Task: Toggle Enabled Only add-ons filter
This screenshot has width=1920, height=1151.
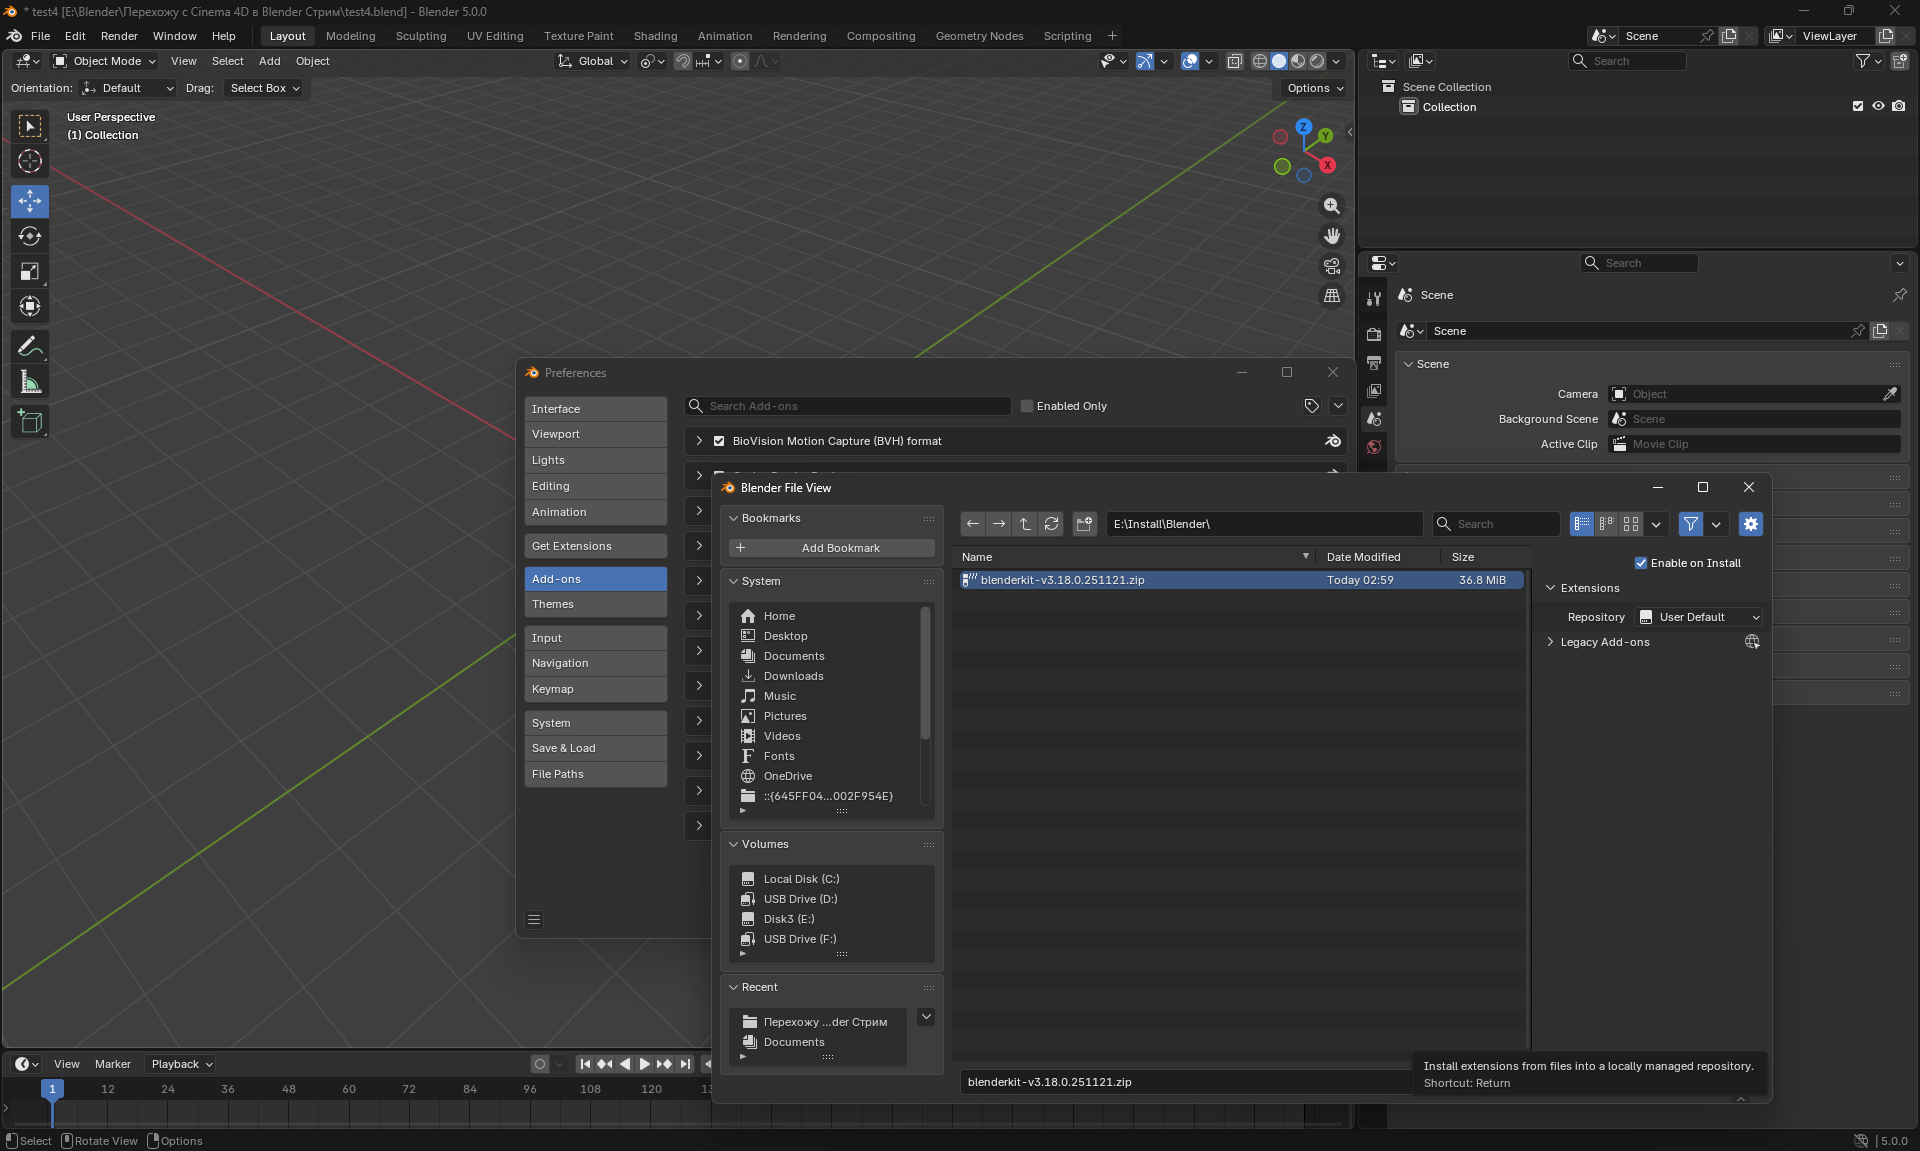Action: [1027, 406]
